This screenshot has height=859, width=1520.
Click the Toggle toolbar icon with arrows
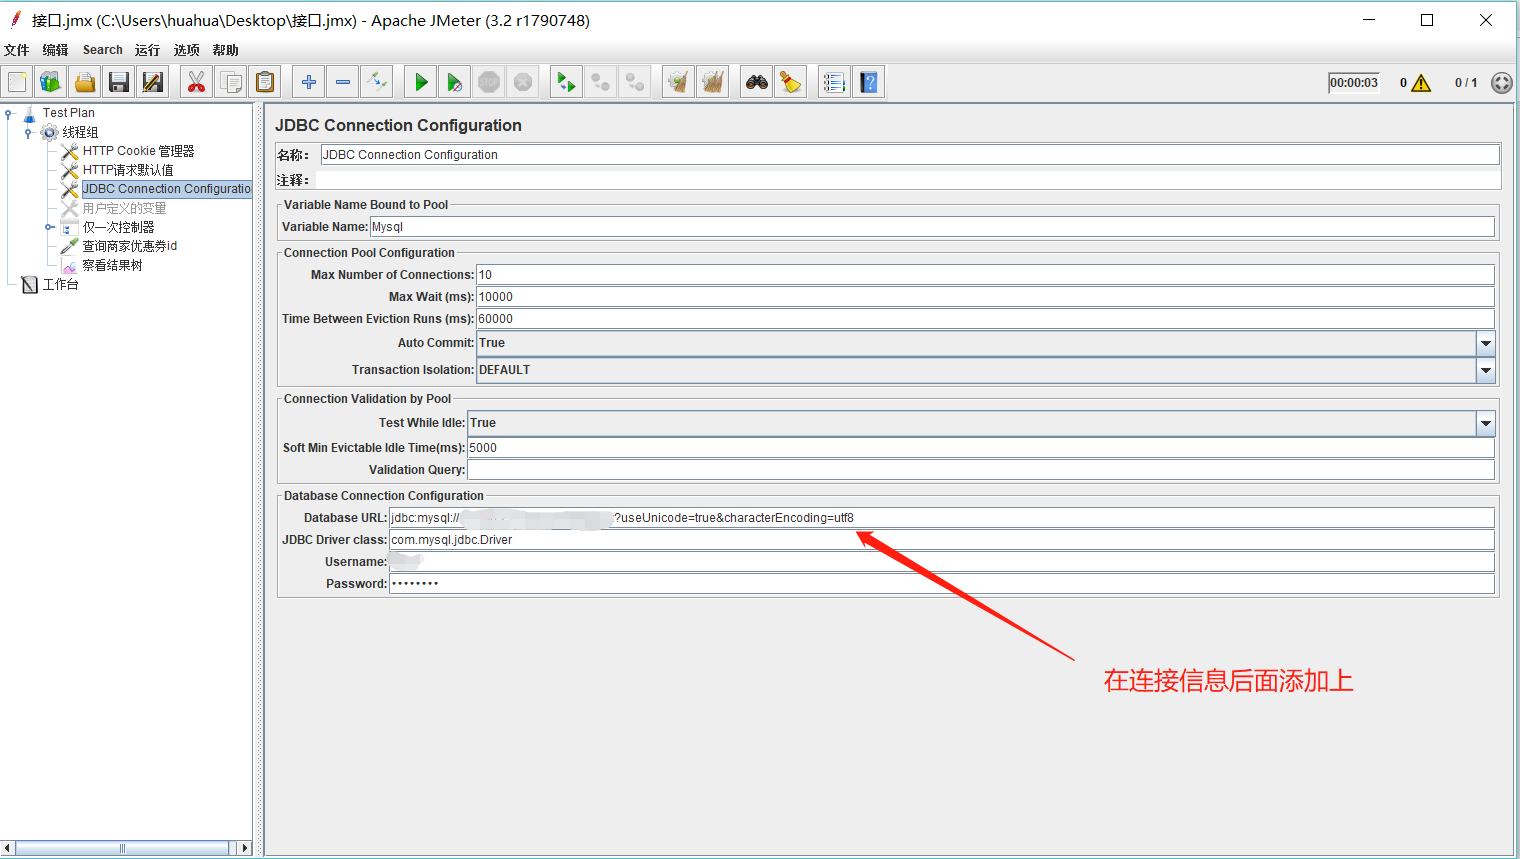tap(376, 82)
